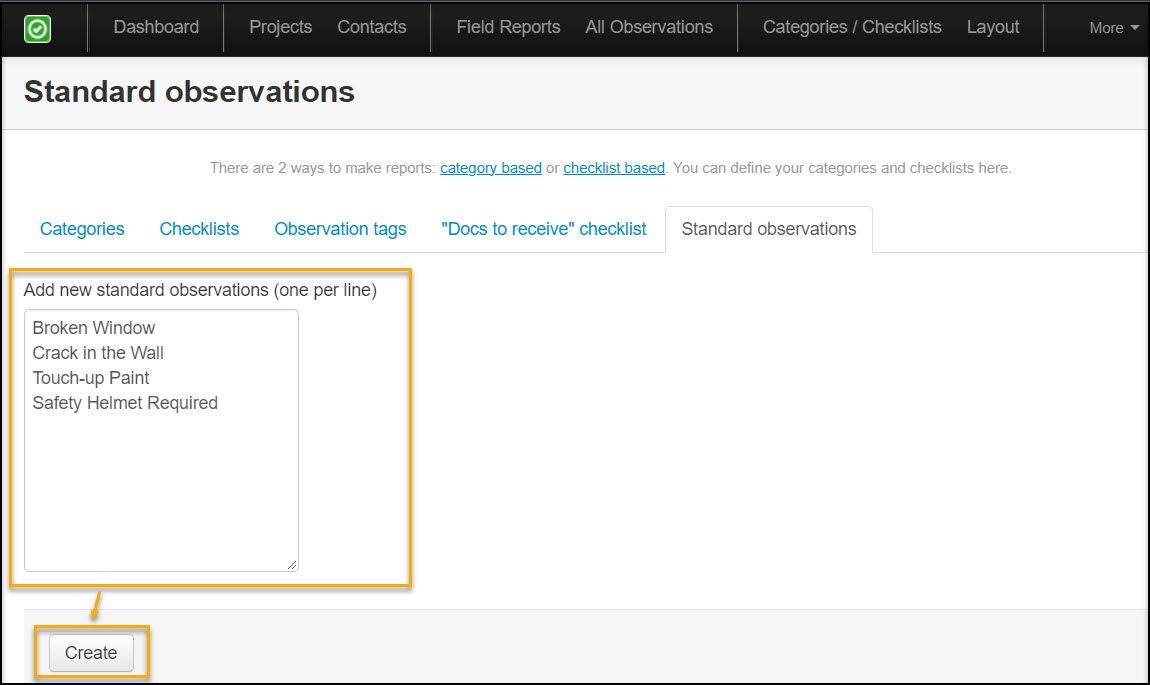This screenshot has width=1150, height=685.
Task: Switch to the Checklists tab
Action: 199,229
